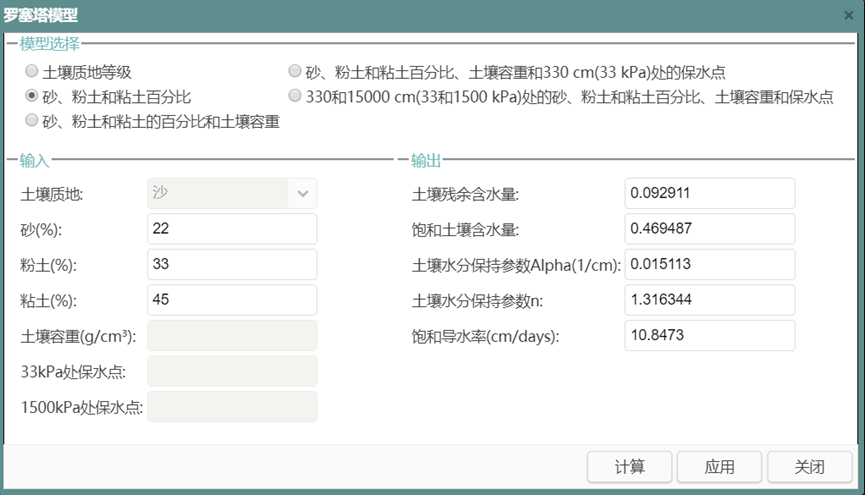Click the 土壤容重 input field
This screenshot has width=865, height=495.
click(231, 335)
